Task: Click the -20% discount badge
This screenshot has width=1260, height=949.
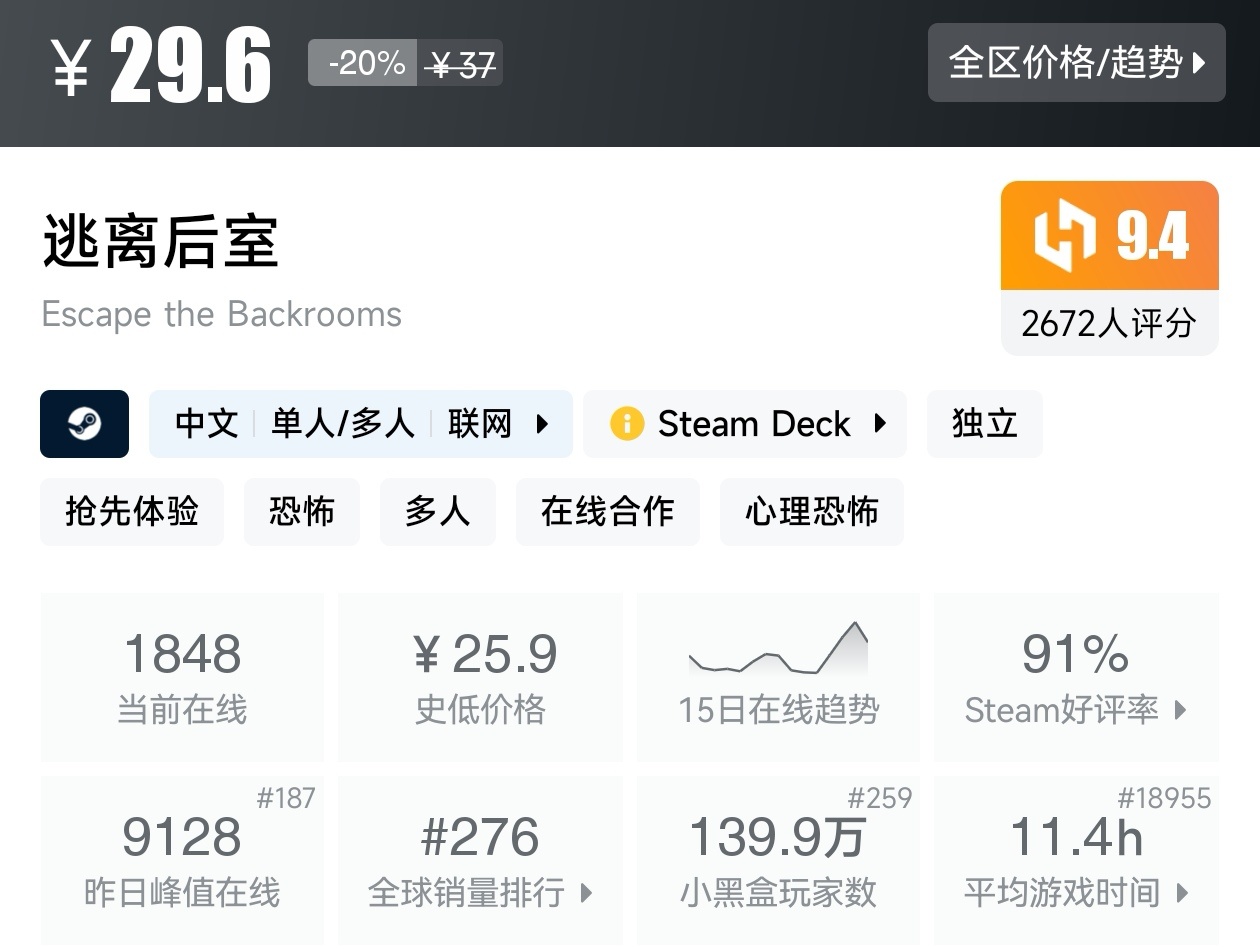Action: tap(362, 63)
